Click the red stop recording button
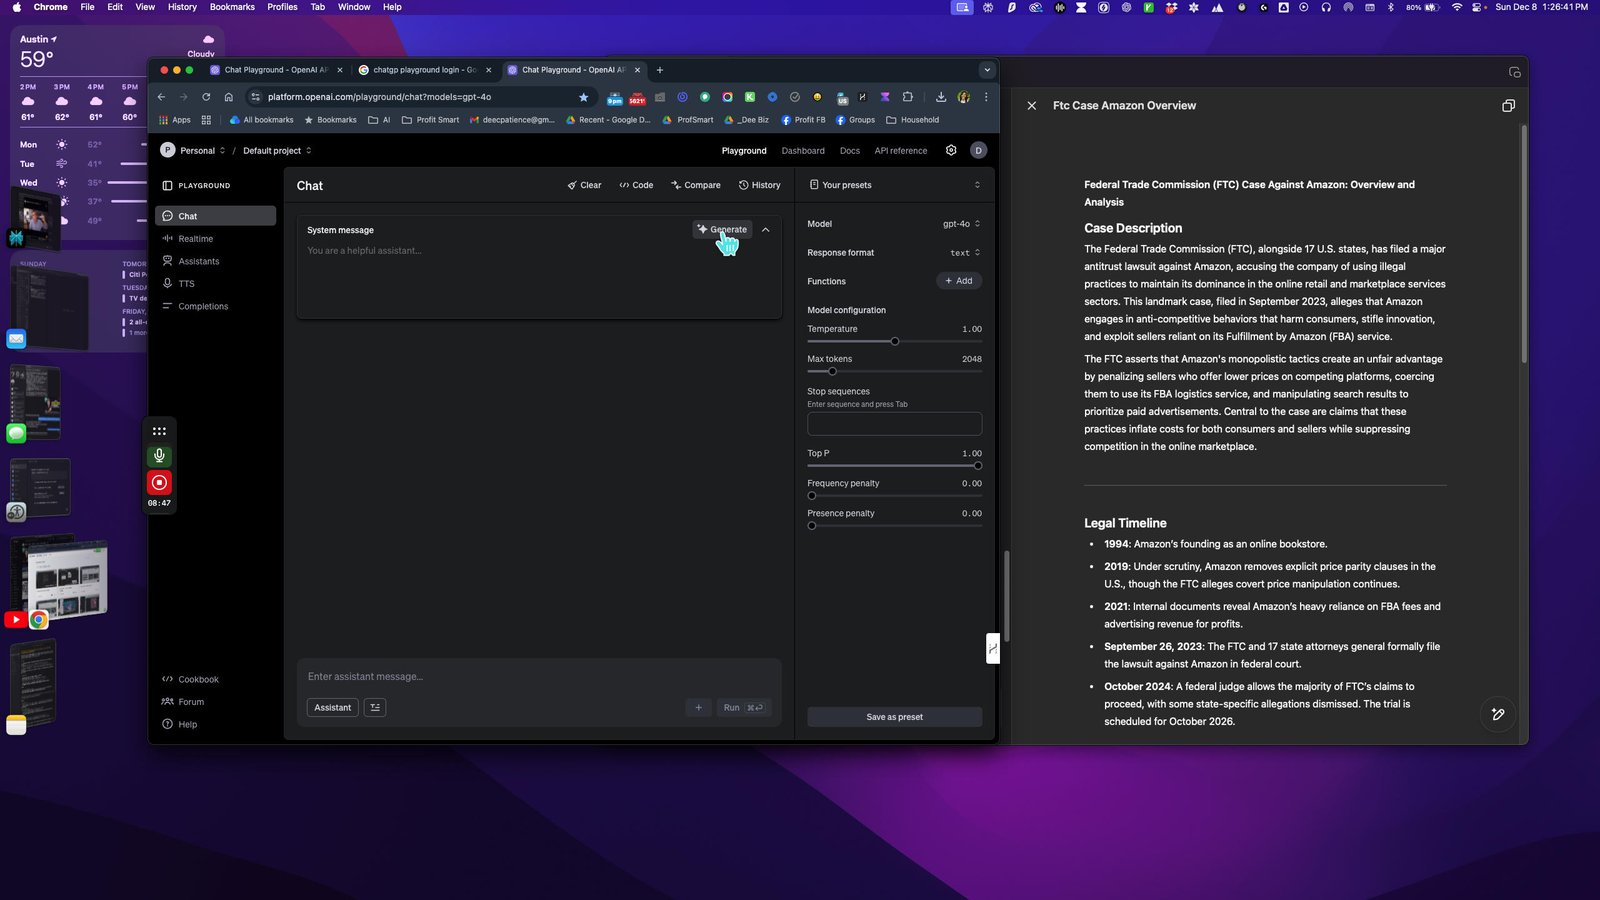Image resolution: width=1600 pixels, height=900 pixels. (x=159, y=482)
